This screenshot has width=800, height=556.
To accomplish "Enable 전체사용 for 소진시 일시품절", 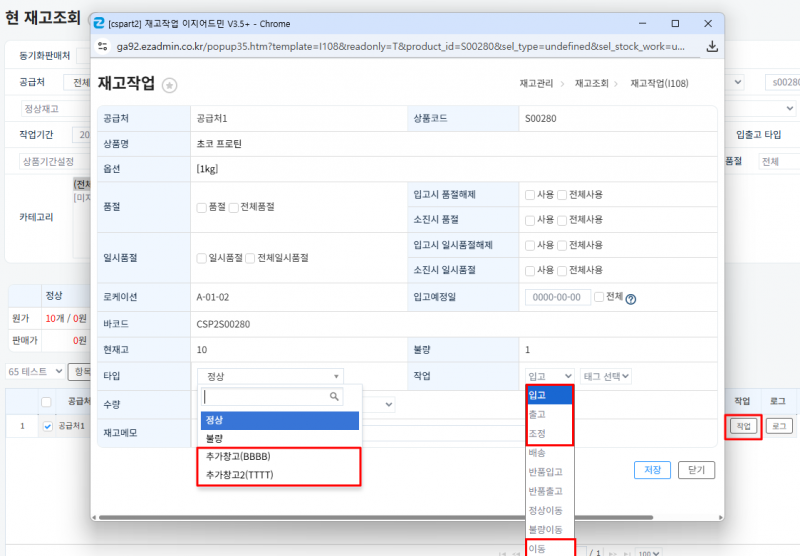I will 562,271.
